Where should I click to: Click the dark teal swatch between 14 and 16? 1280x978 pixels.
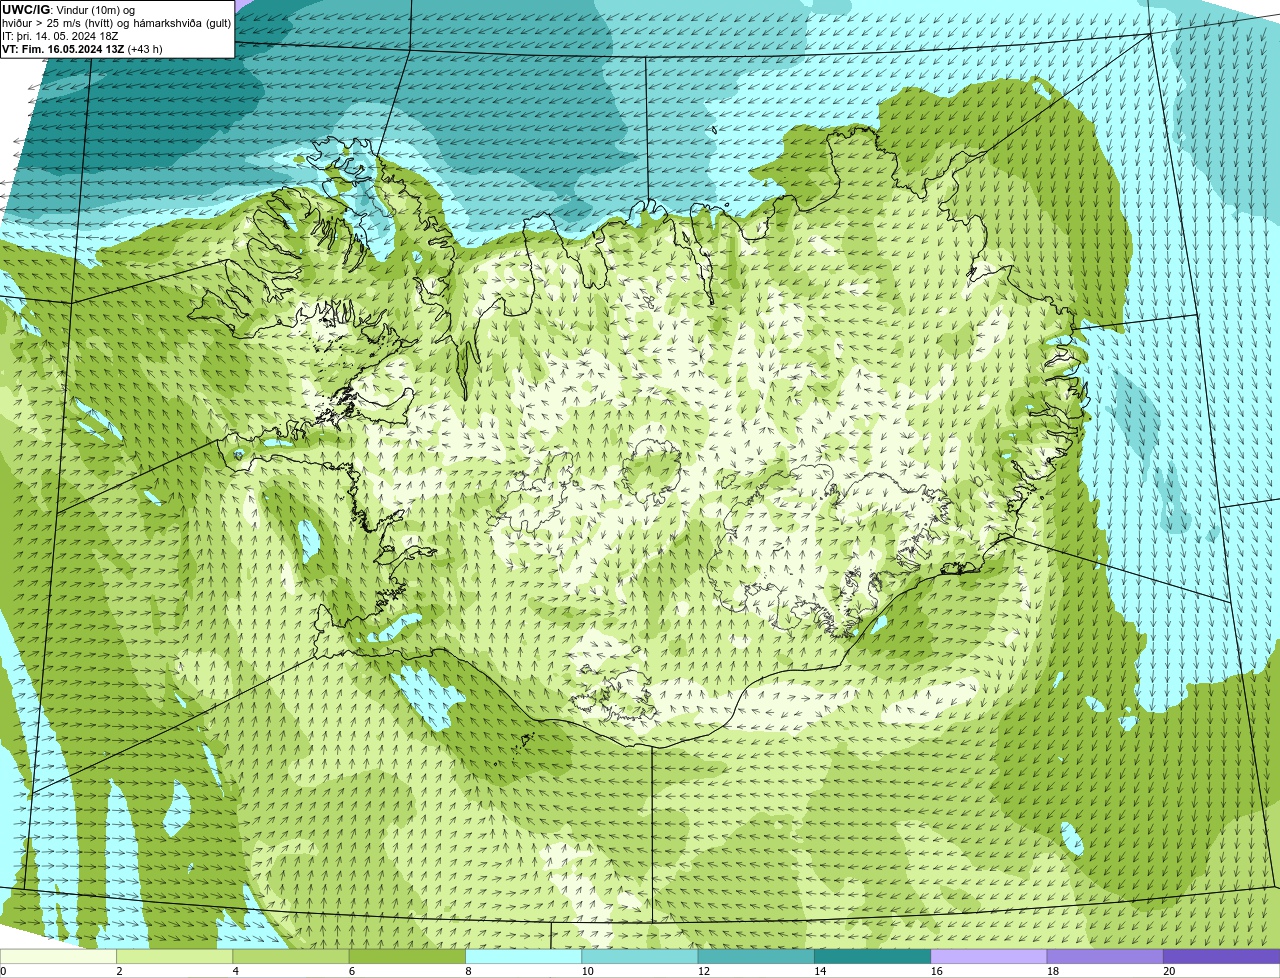(x=873, y=956)
